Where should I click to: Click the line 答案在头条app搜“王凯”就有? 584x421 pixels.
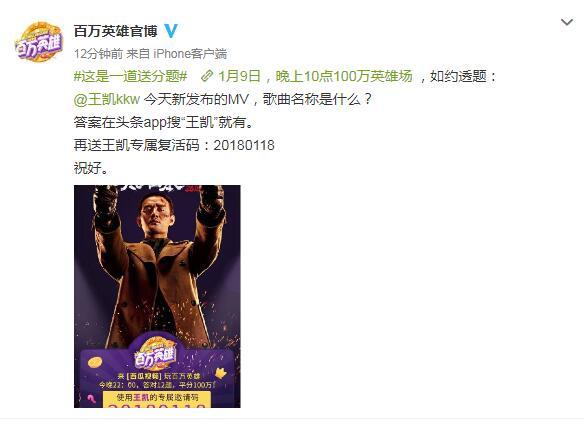(x=164, y=122)
